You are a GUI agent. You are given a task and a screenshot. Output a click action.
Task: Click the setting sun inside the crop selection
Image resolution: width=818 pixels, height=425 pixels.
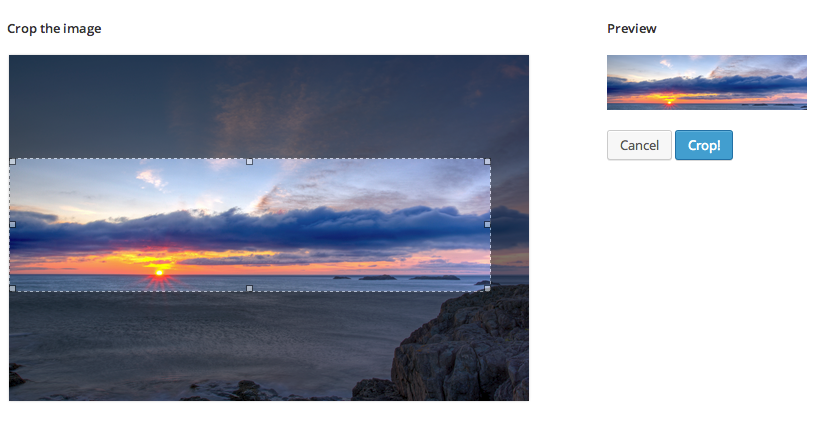(160, 273)
